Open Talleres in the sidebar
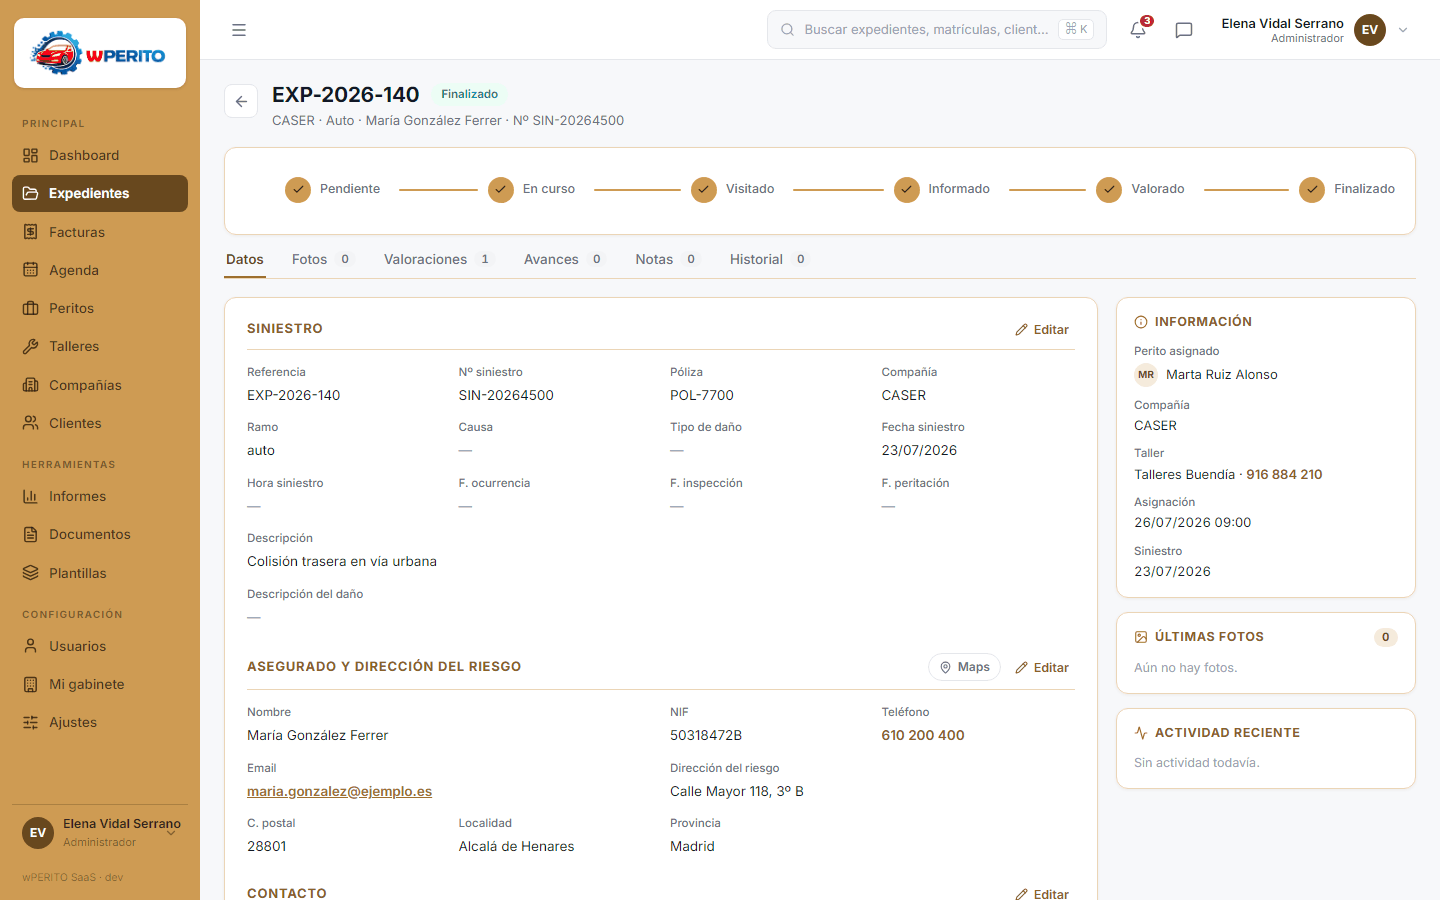This screenshot has width=1440, height=900. [100, 346]
